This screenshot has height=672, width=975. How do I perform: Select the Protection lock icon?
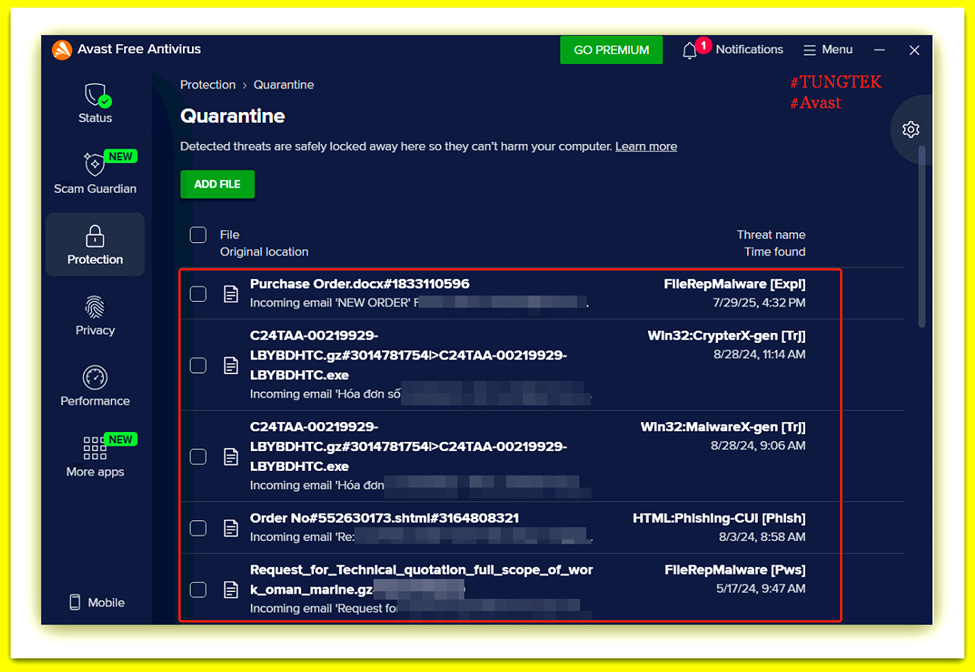pyautogui.click(x=95, y=237)
